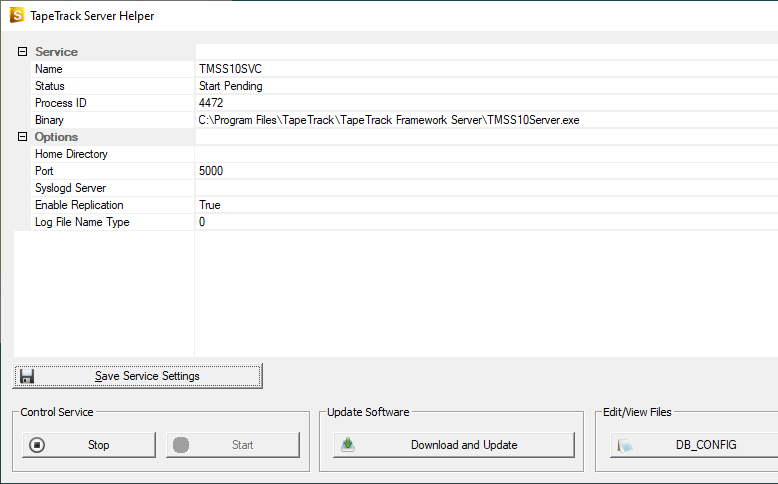Click Download and Update
This screenshot has width=778, height=484.
pos(454,445)
